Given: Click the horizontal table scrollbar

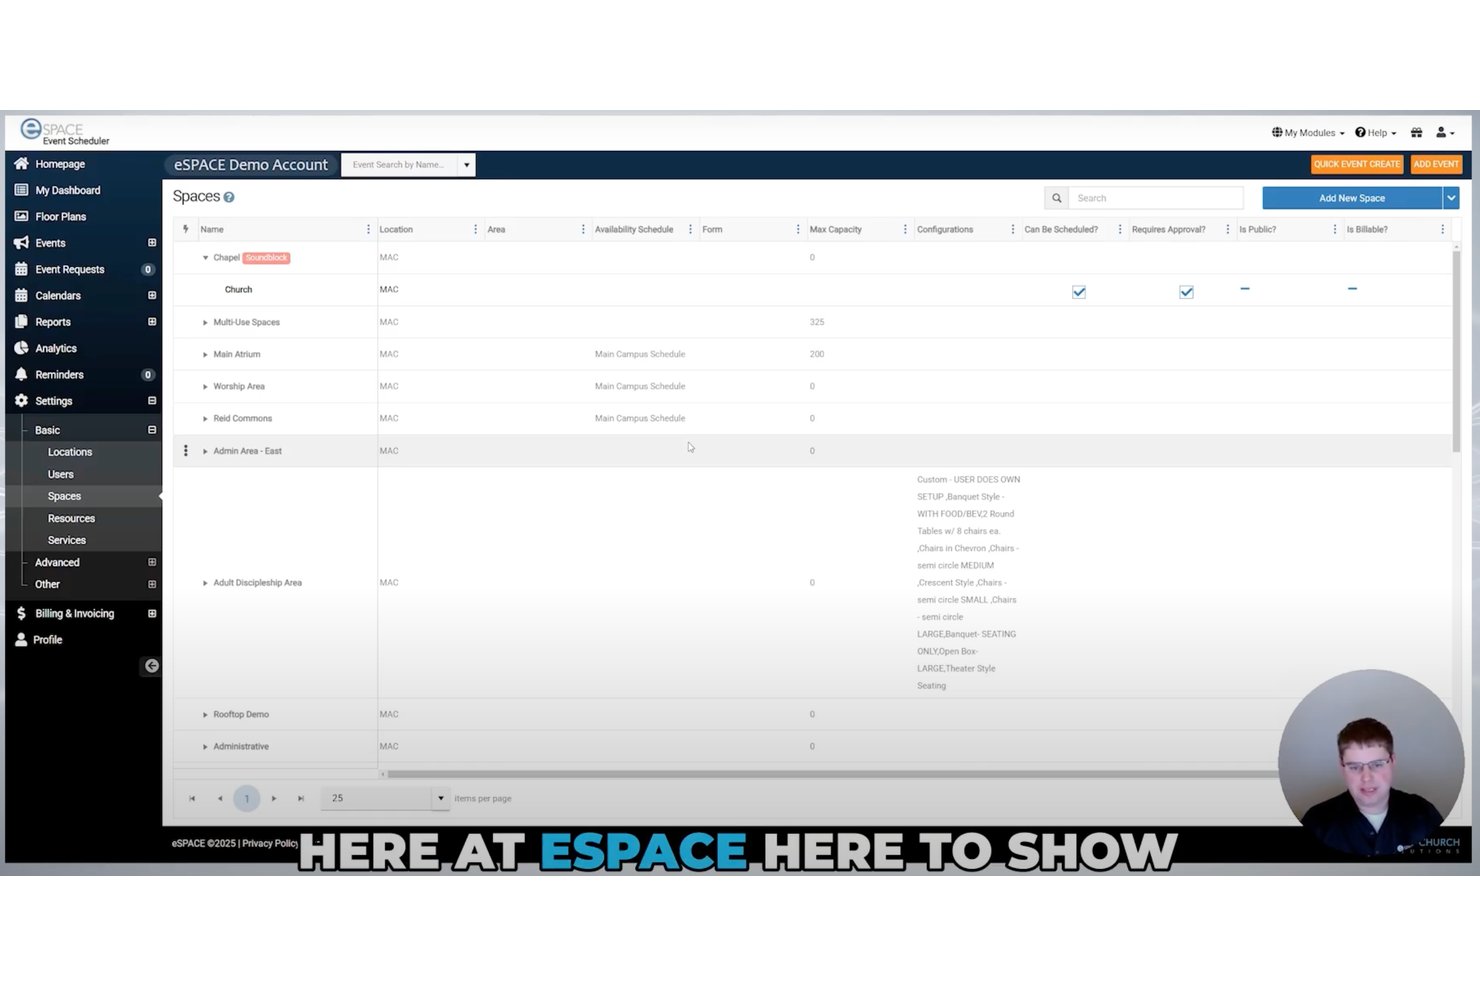Looking at the screenshot, I should tap(830, 774).
